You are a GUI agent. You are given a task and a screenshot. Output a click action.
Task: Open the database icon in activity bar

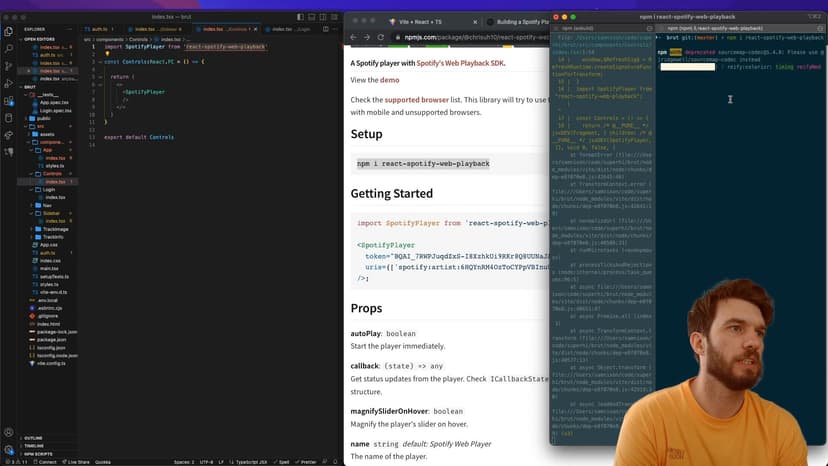8,118
